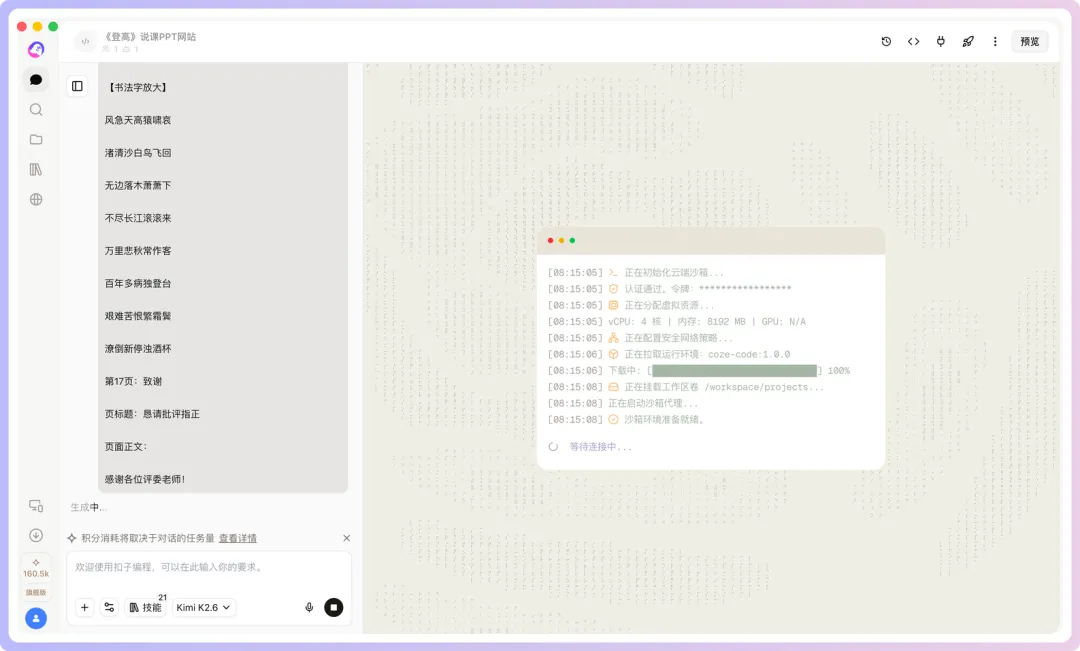Open the Coze logo home icon
Screen dimensions: 1080x651
(36, 50)
